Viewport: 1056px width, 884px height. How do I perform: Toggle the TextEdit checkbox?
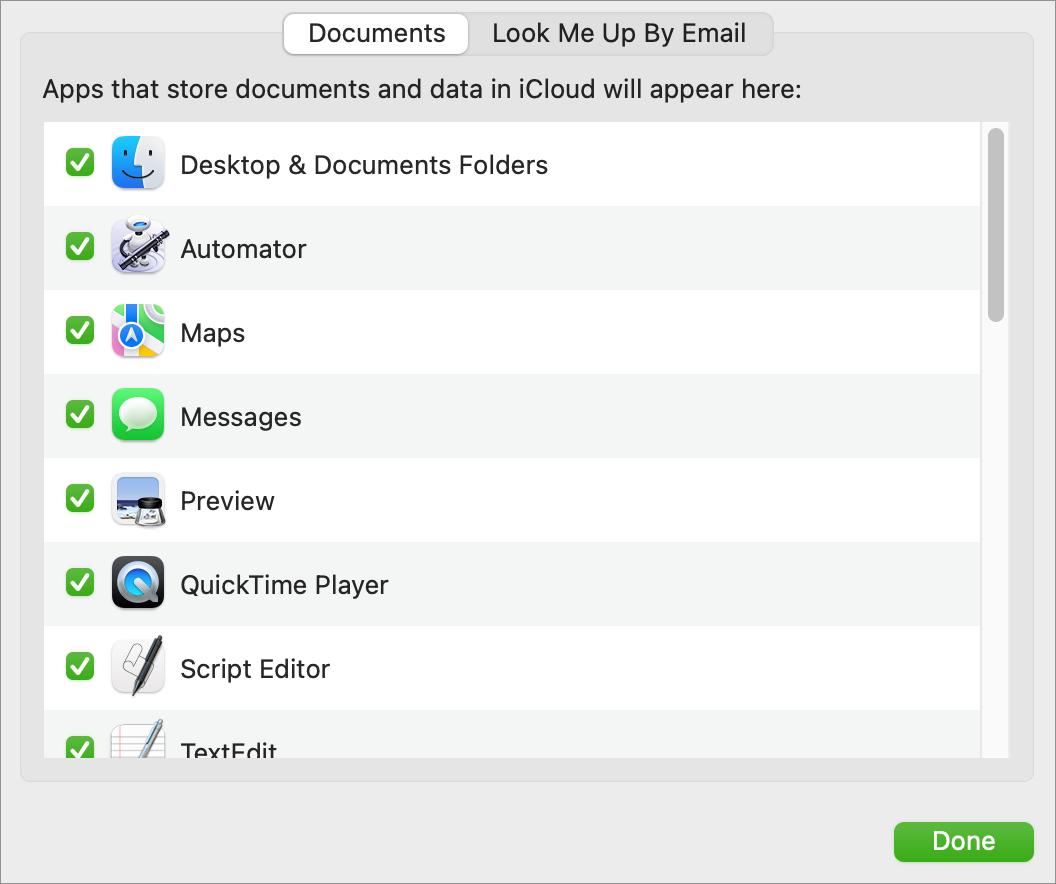(x=80, y=747)
